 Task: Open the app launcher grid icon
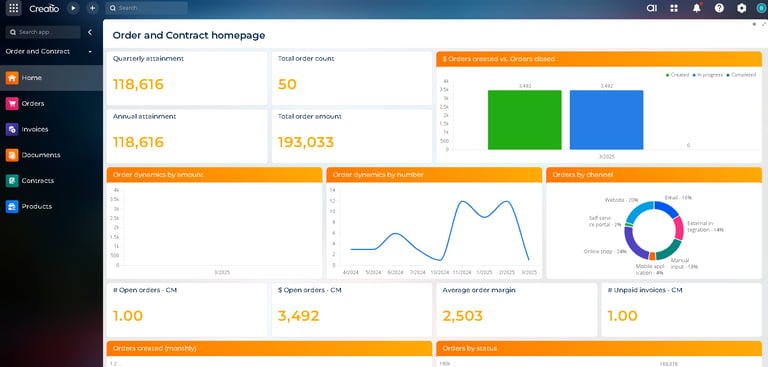point(14,8)
